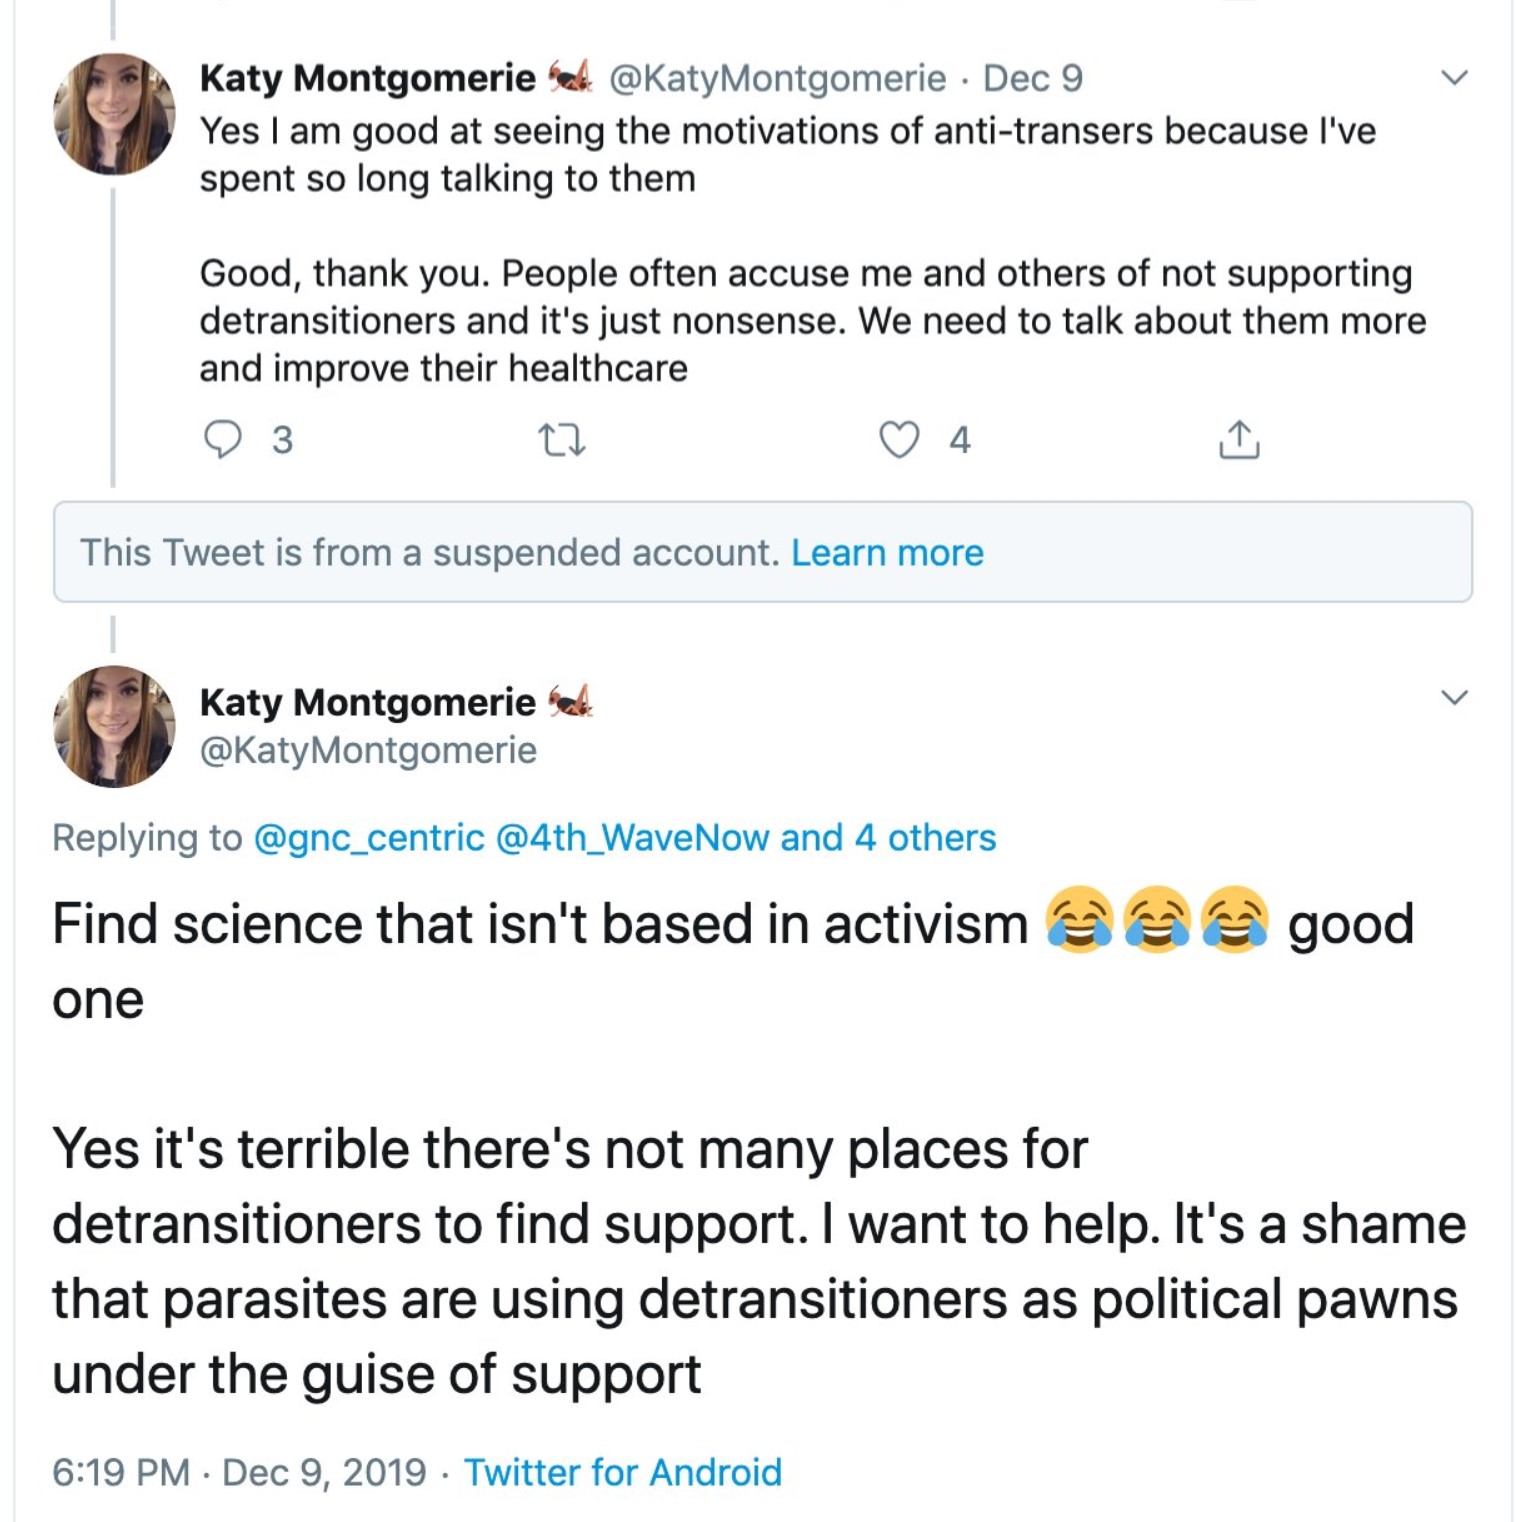Like the first tweet with heart icon
The height and width of the screenshot is (1522, 1516).
click(x=898, y=440)
